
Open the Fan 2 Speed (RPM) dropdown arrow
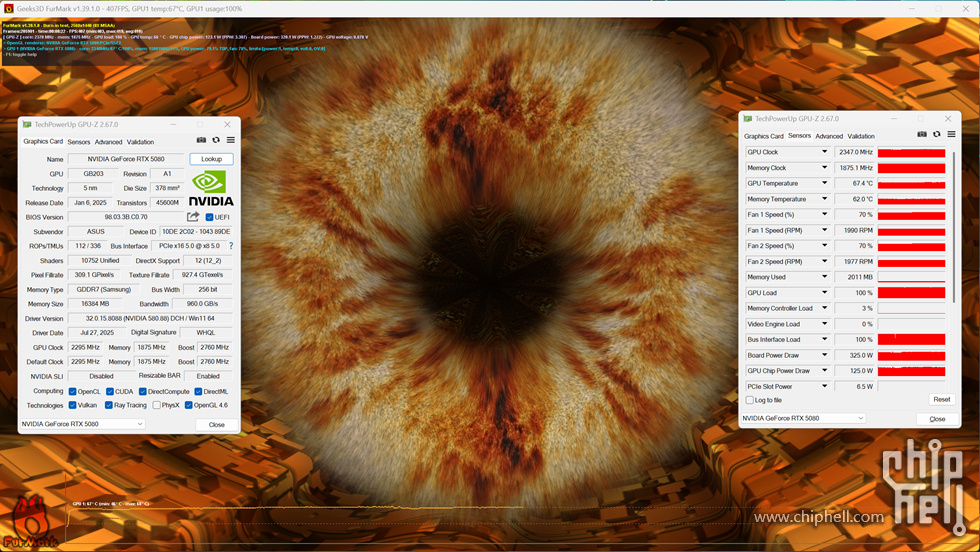point(824,261)
